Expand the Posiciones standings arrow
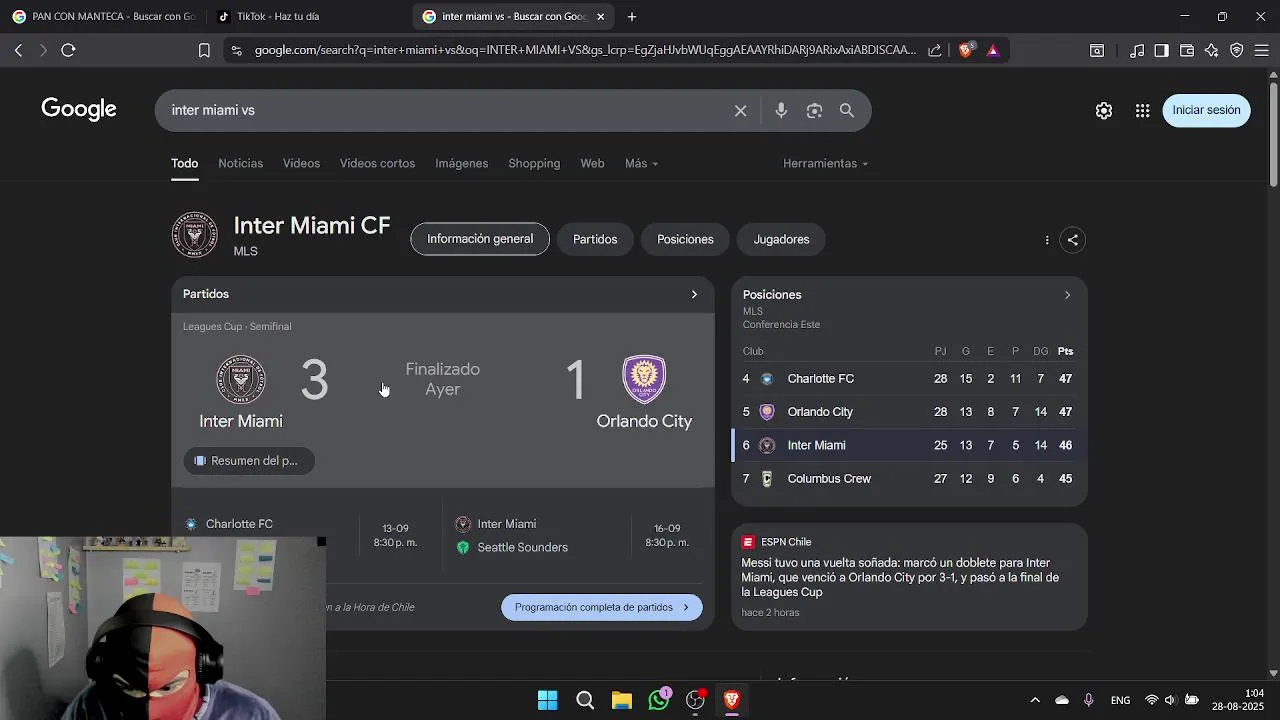 [1067, 295]
